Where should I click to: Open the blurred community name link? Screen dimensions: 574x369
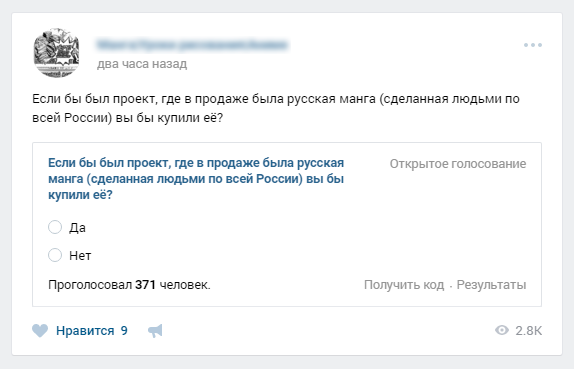192,45
